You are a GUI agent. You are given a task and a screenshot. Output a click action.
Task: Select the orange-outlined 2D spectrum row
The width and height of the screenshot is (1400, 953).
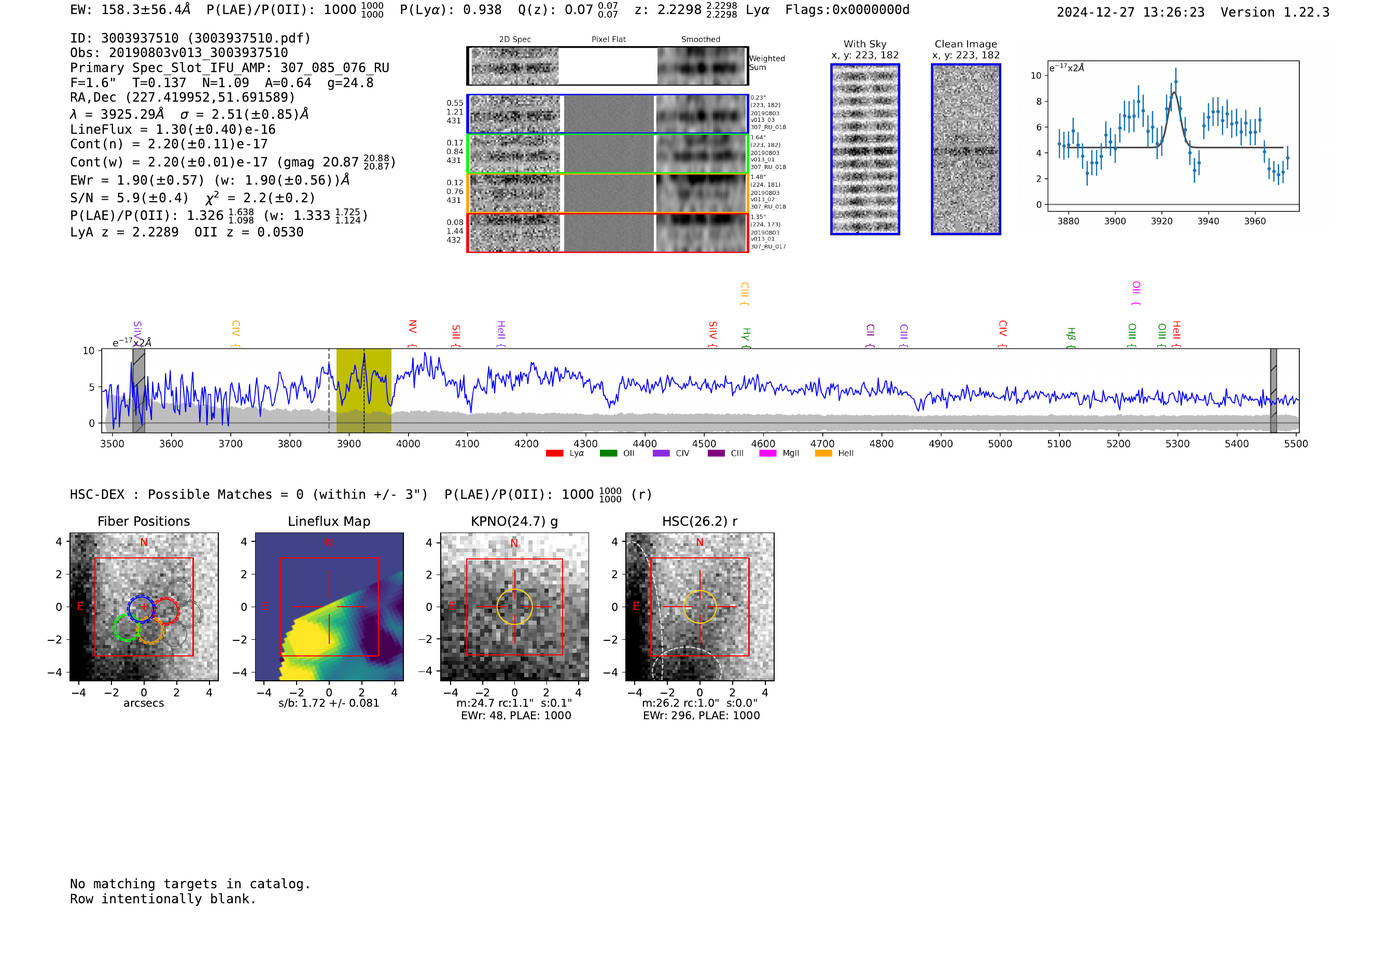point(608,193)
